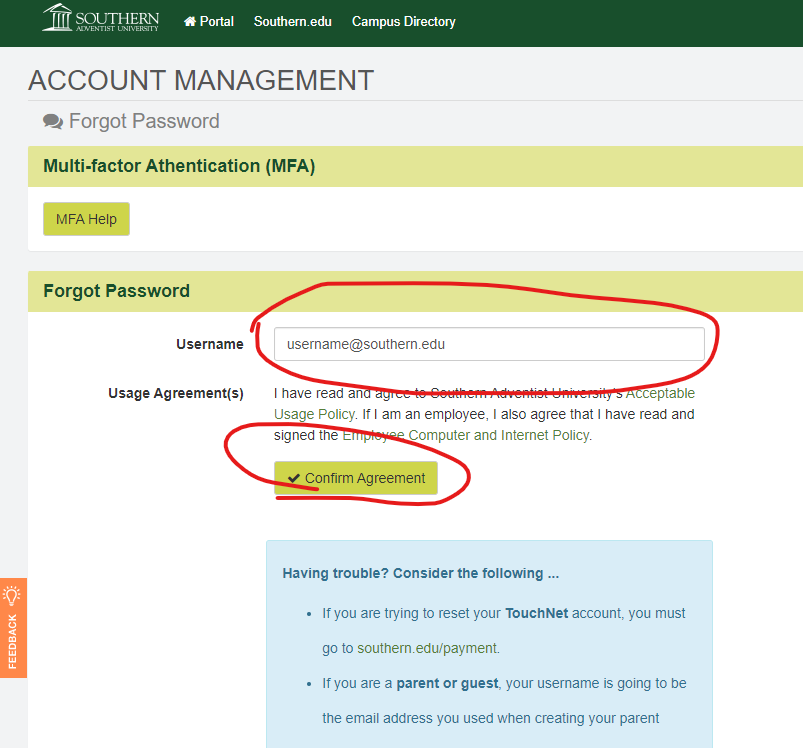
Task: Select the Multi-factor Athentication (MFA) panel header
Action: [x=179, y=166]
